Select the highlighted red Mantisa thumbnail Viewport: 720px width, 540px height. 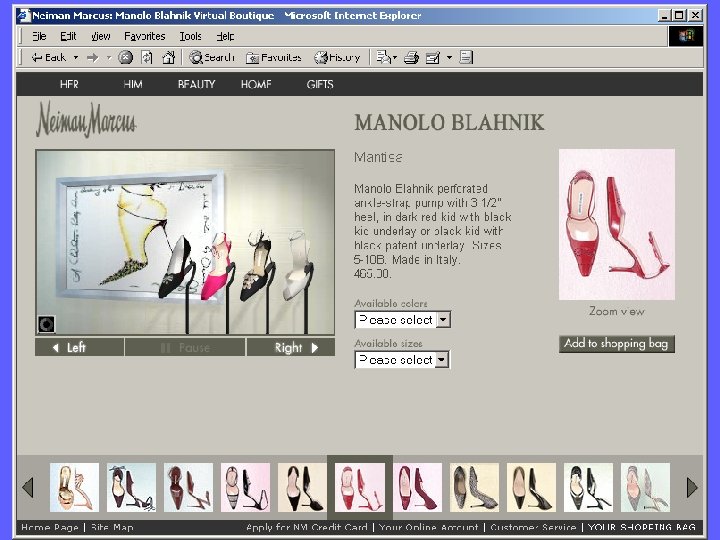360,487
